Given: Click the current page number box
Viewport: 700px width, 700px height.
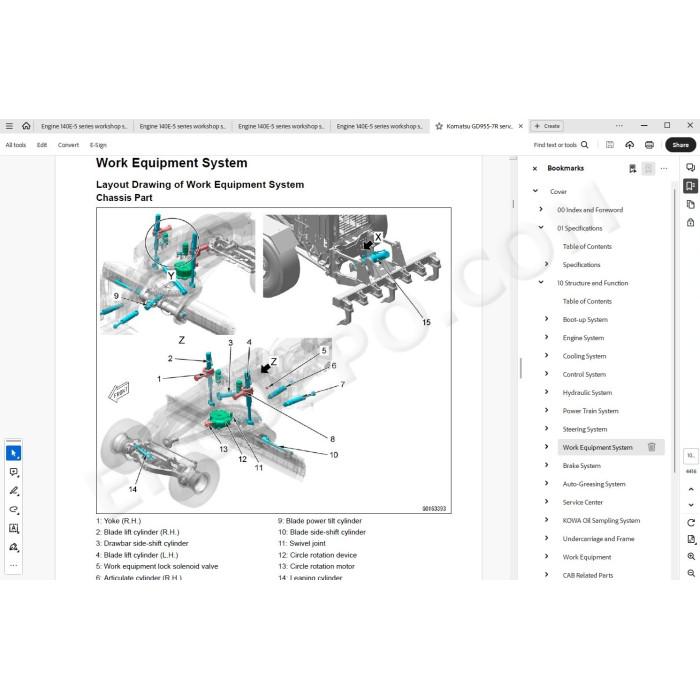Looking at the screenshot, I should pos(691,456).
